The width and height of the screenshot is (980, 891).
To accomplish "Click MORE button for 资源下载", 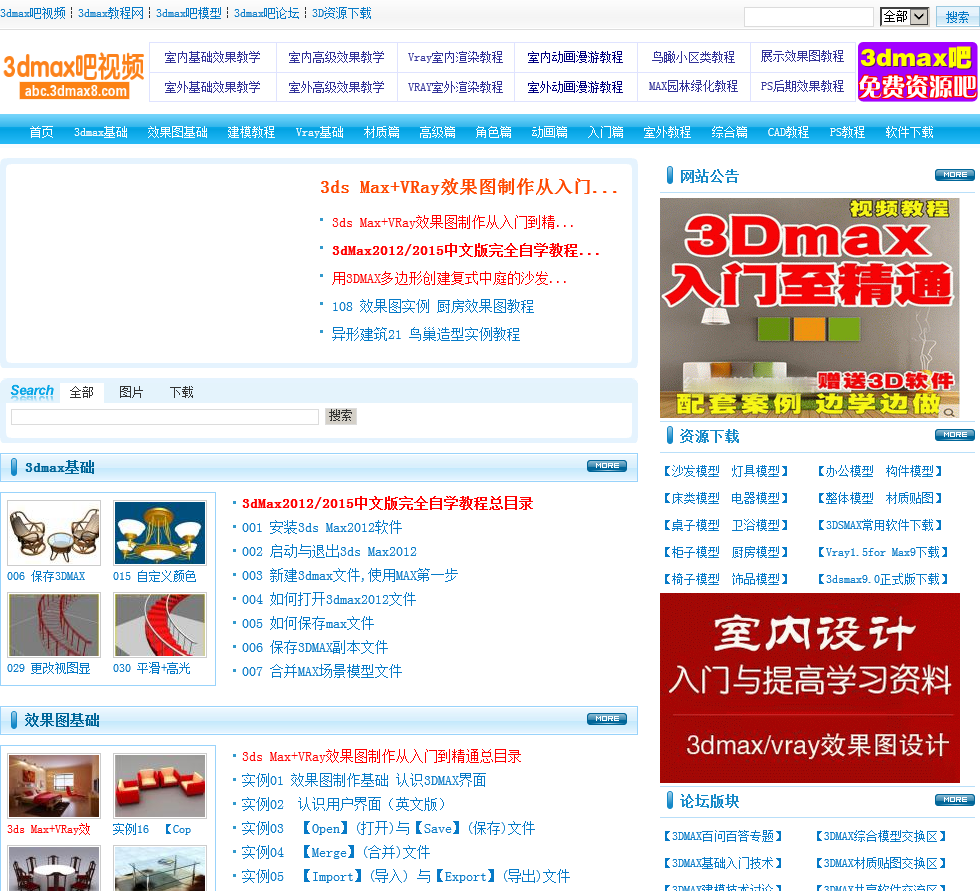I will (955, 435).
